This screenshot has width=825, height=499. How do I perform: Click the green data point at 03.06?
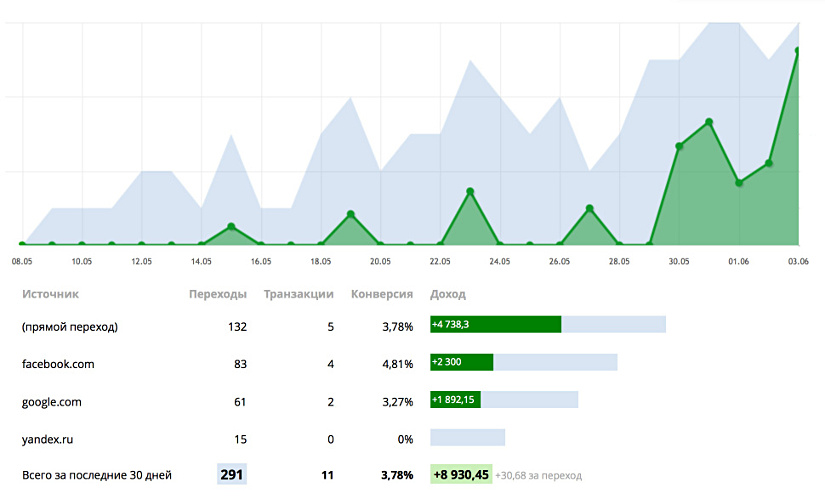point(797,50)
